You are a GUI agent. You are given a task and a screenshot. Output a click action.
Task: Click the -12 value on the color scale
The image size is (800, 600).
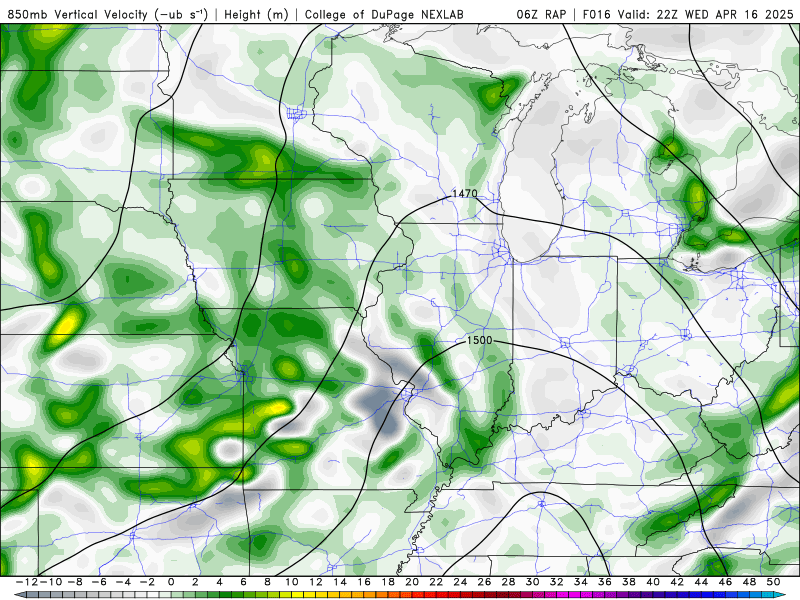pos(26,582)
